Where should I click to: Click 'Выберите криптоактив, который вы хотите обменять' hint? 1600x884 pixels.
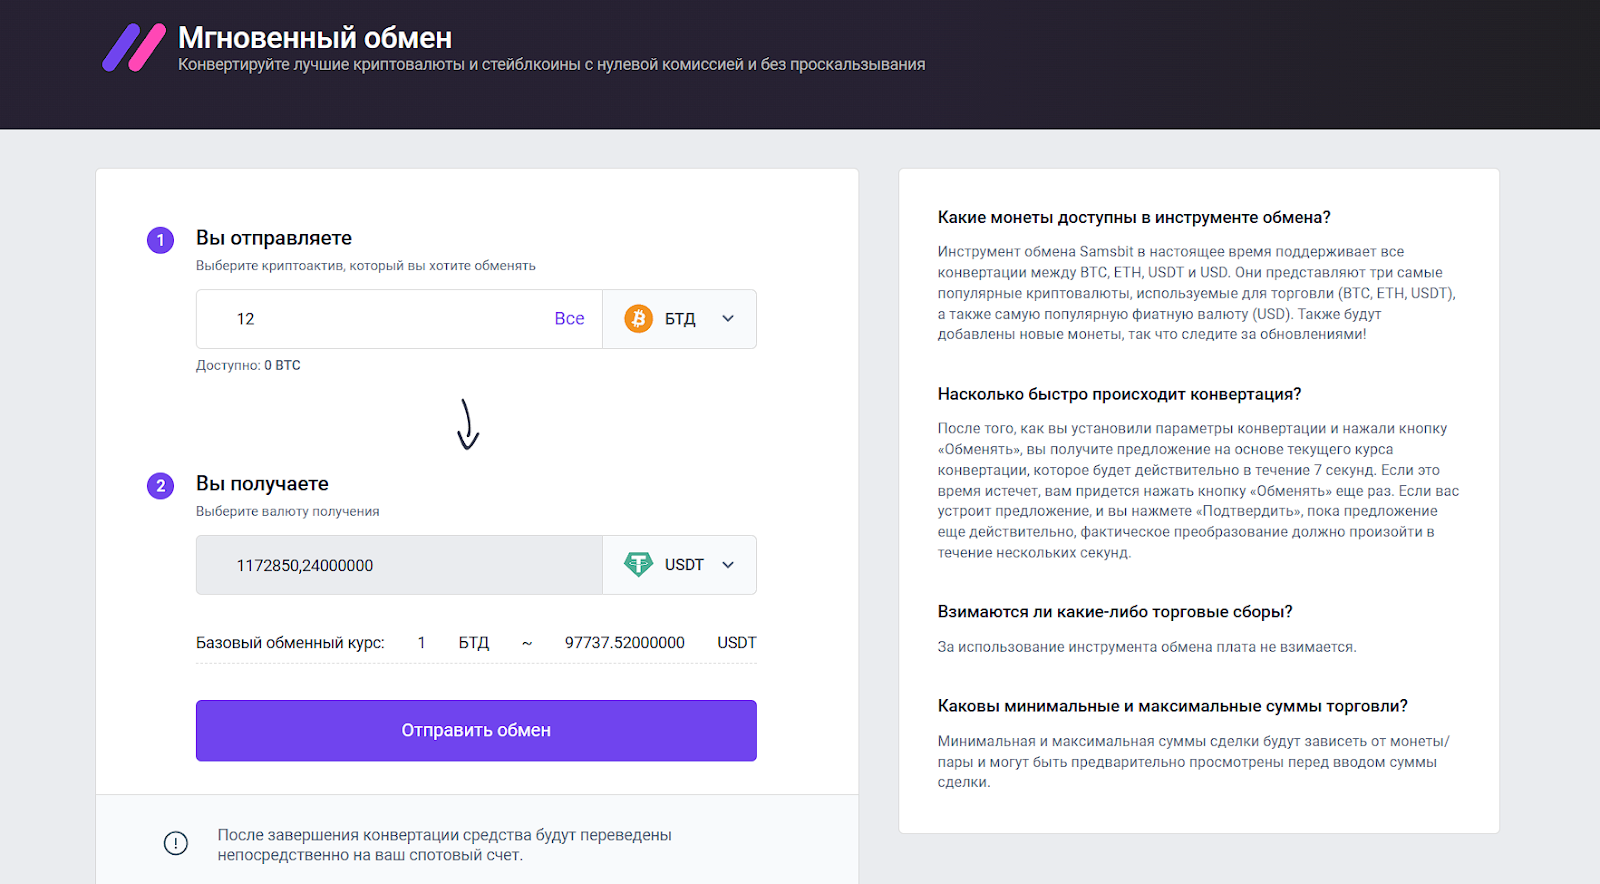tap(366, 266)
